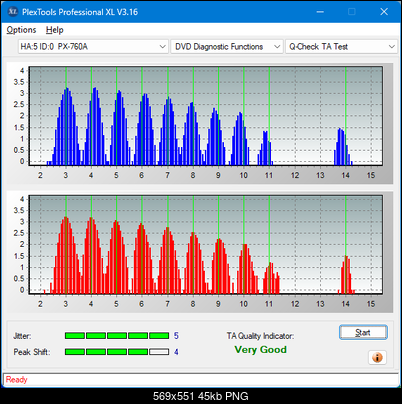Image resolution: width=402 pixels, height=404 pixels.
Task: Click the Peak Shift value 4
Action: [x=176, y=352]
